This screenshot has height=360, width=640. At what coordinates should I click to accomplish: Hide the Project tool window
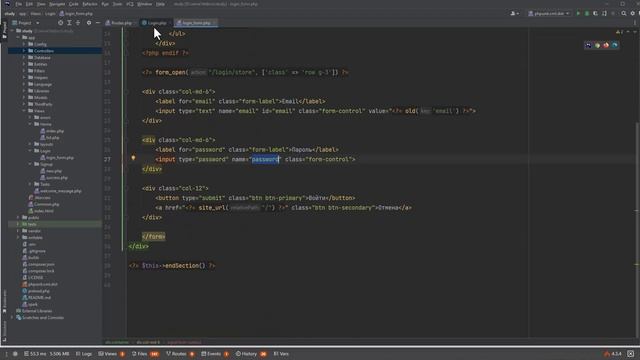point(98,23)
